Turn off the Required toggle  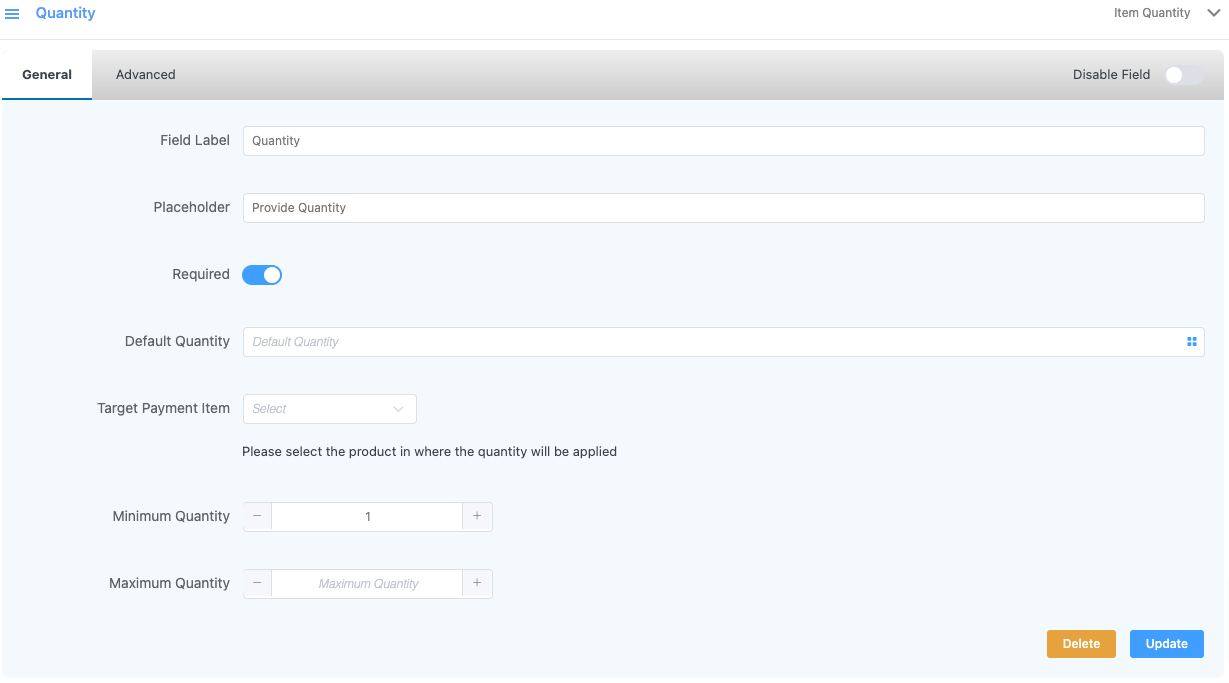point(262,275)
